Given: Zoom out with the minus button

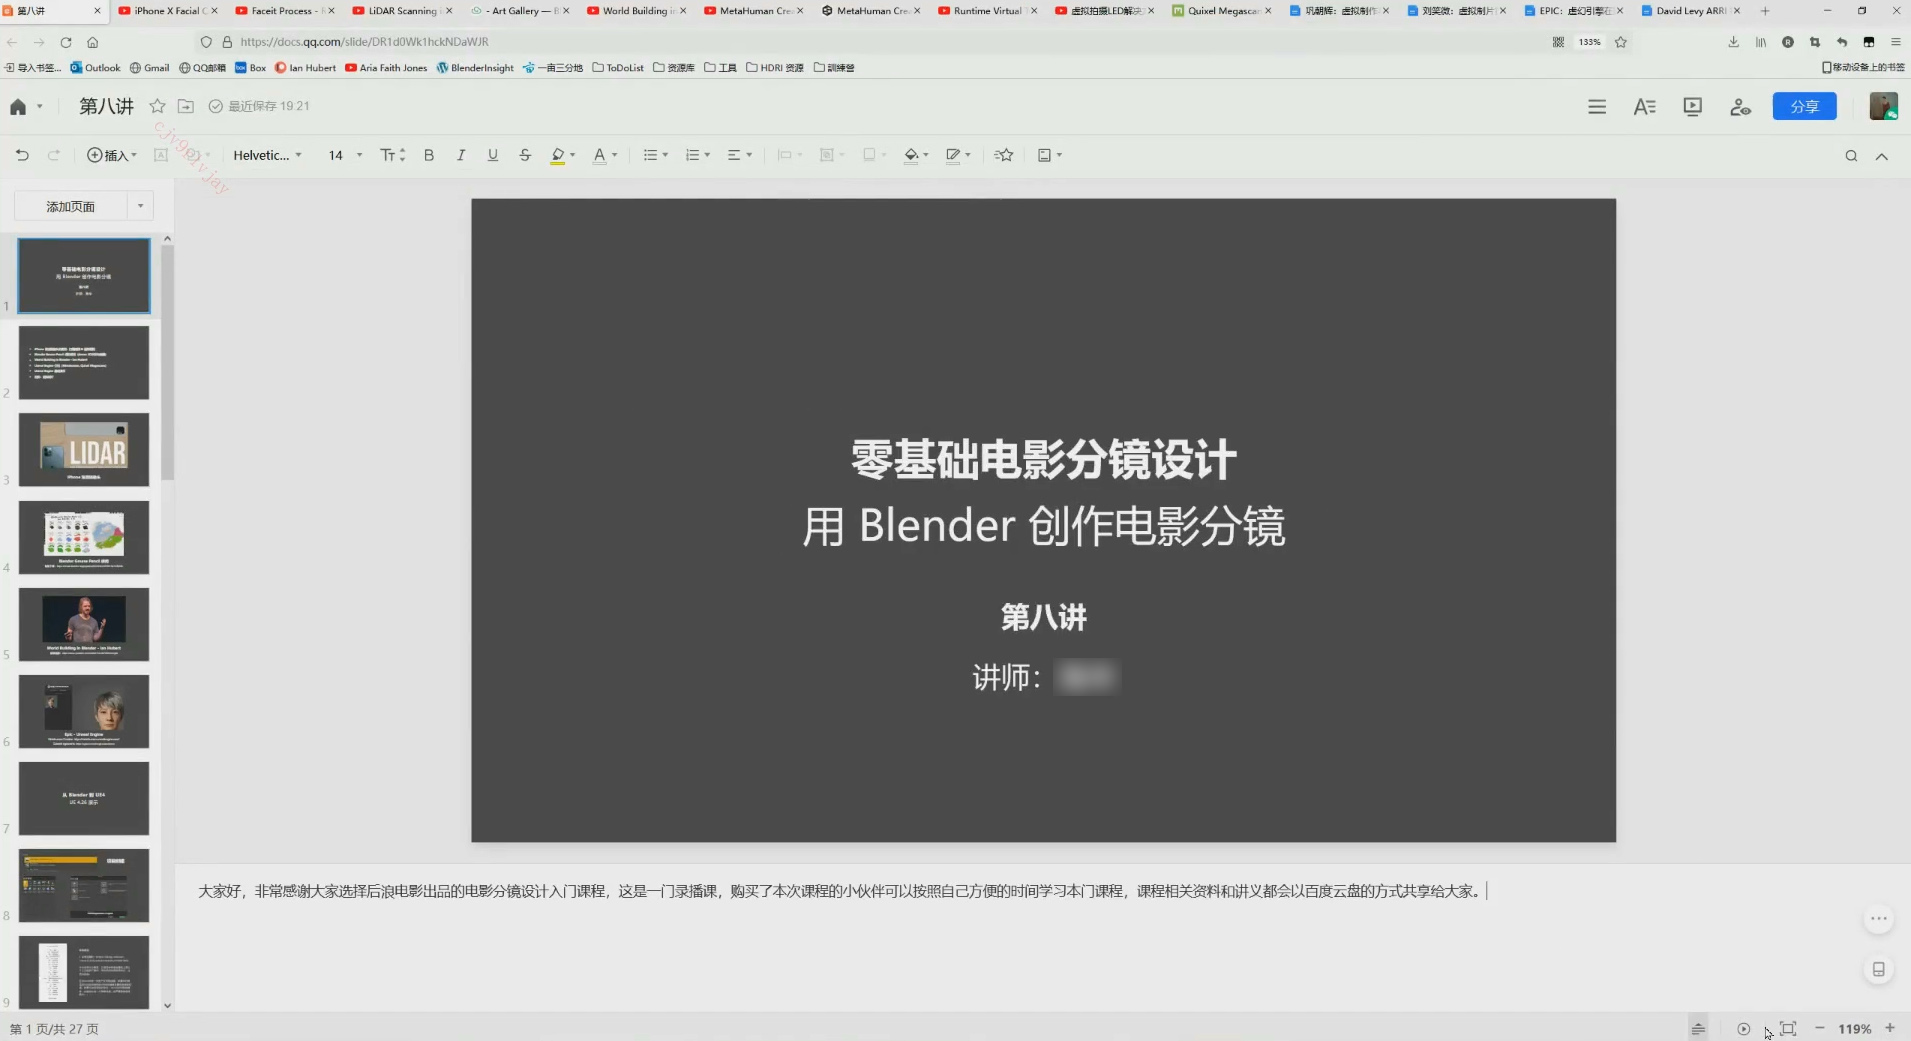Looking at the screenshot, I should [1820, 1028].
